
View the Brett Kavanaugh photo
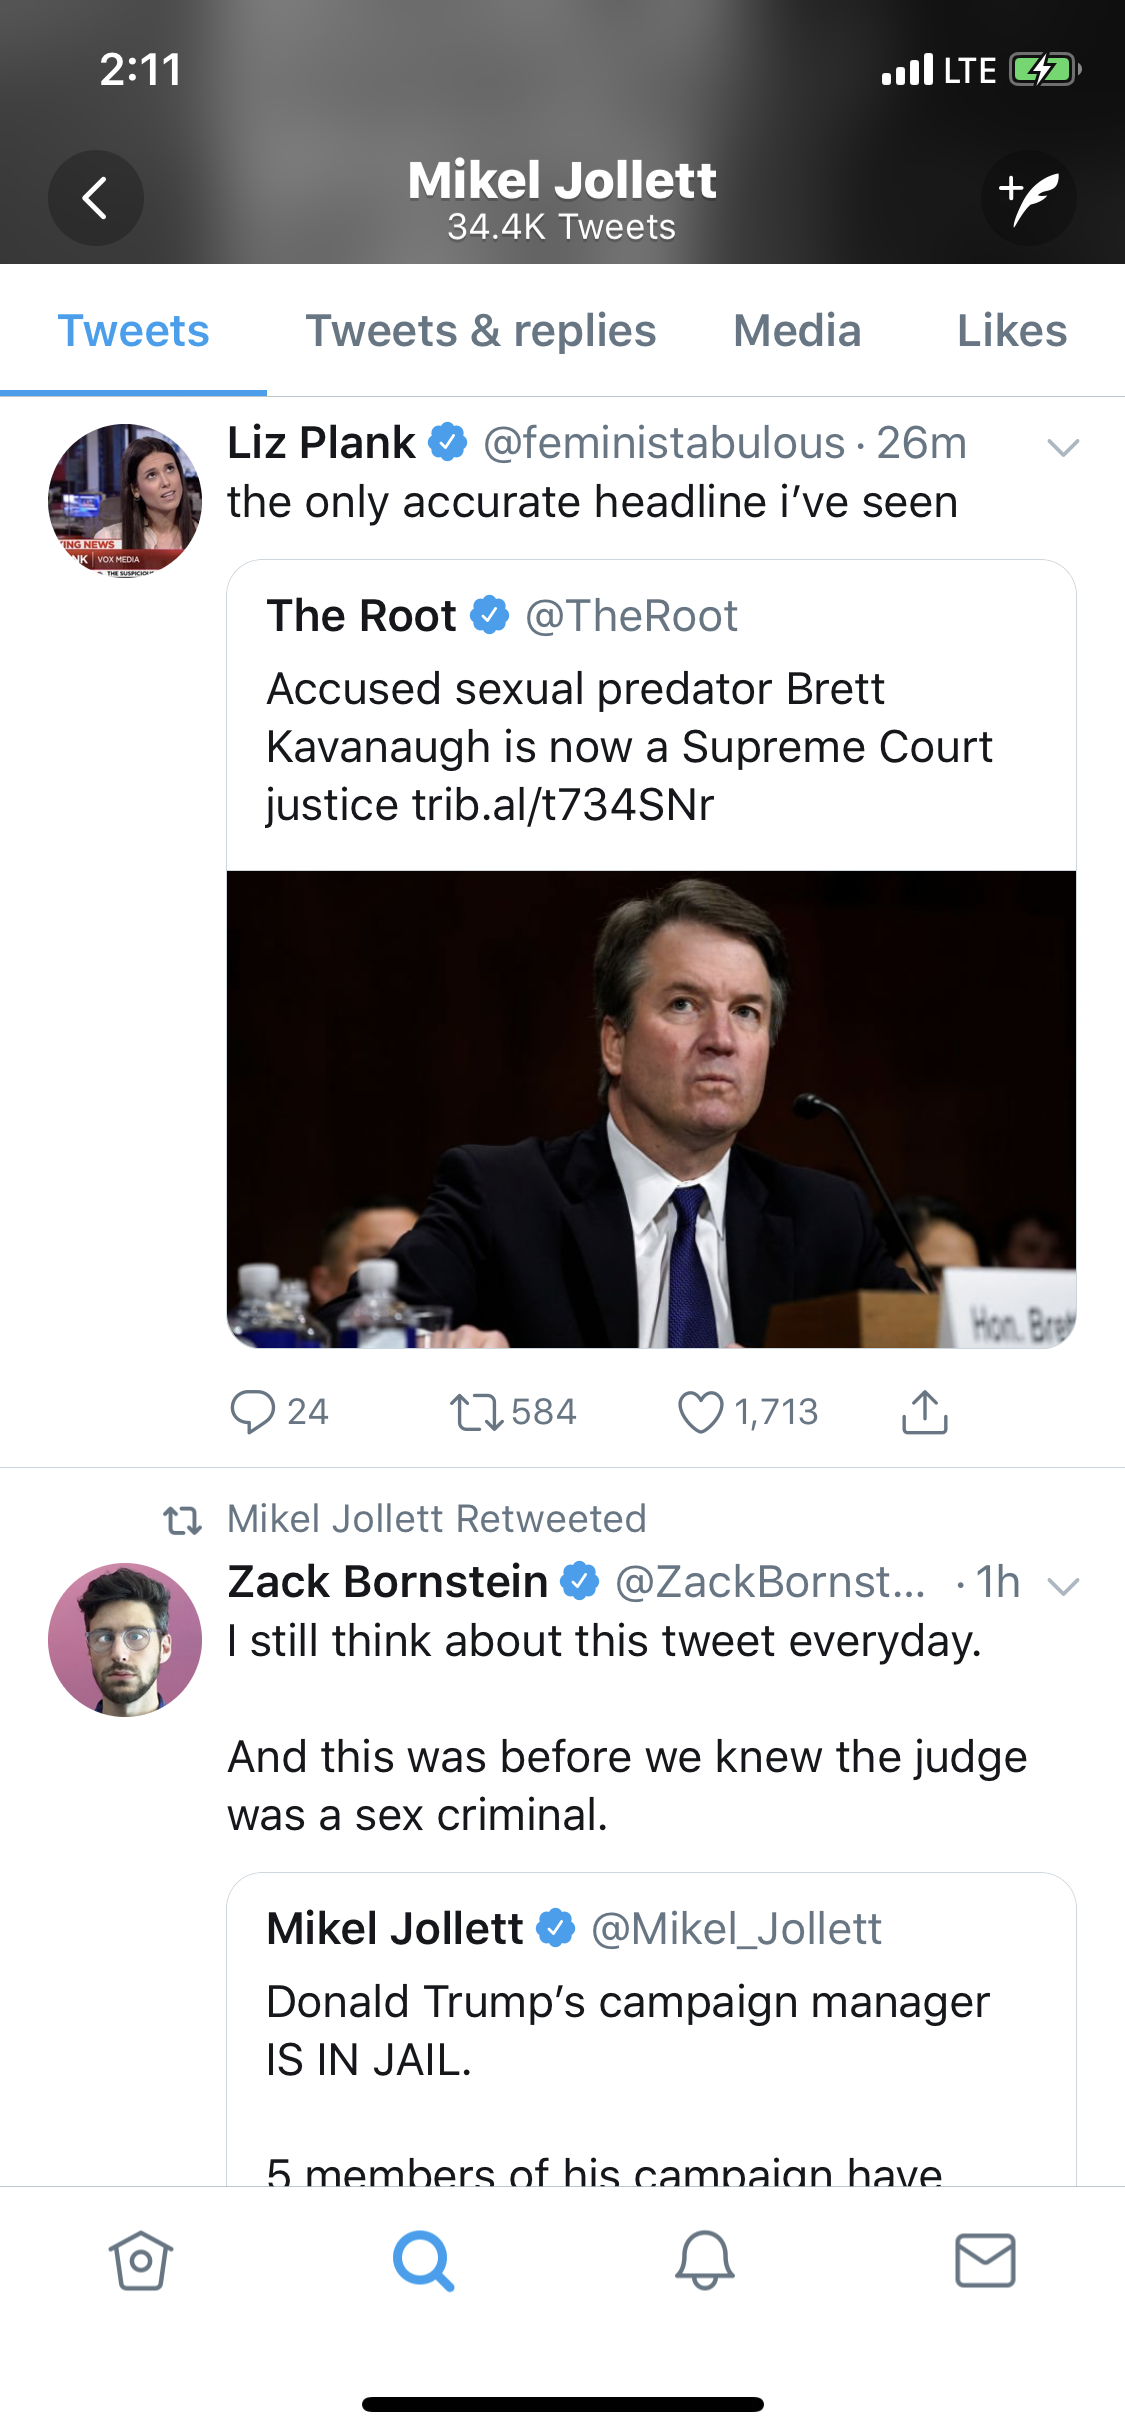pos(651,1109)
